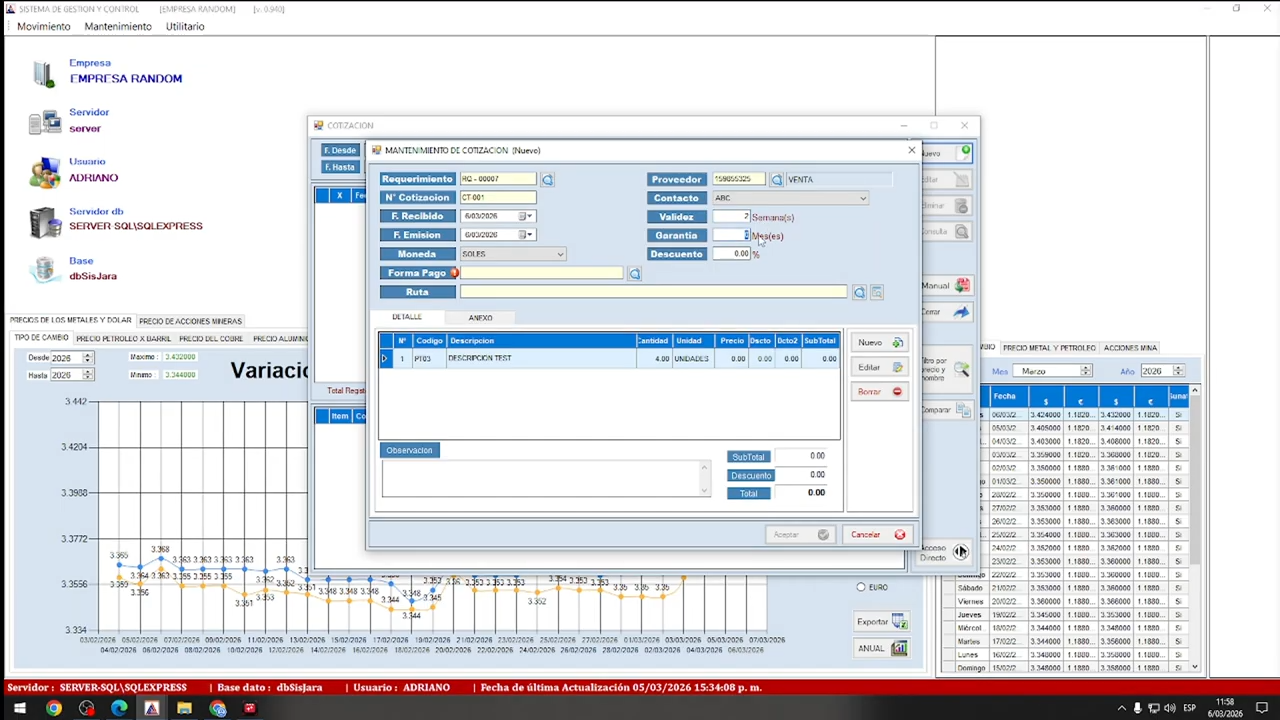Click the Observacion text area

tap(546, 478)
